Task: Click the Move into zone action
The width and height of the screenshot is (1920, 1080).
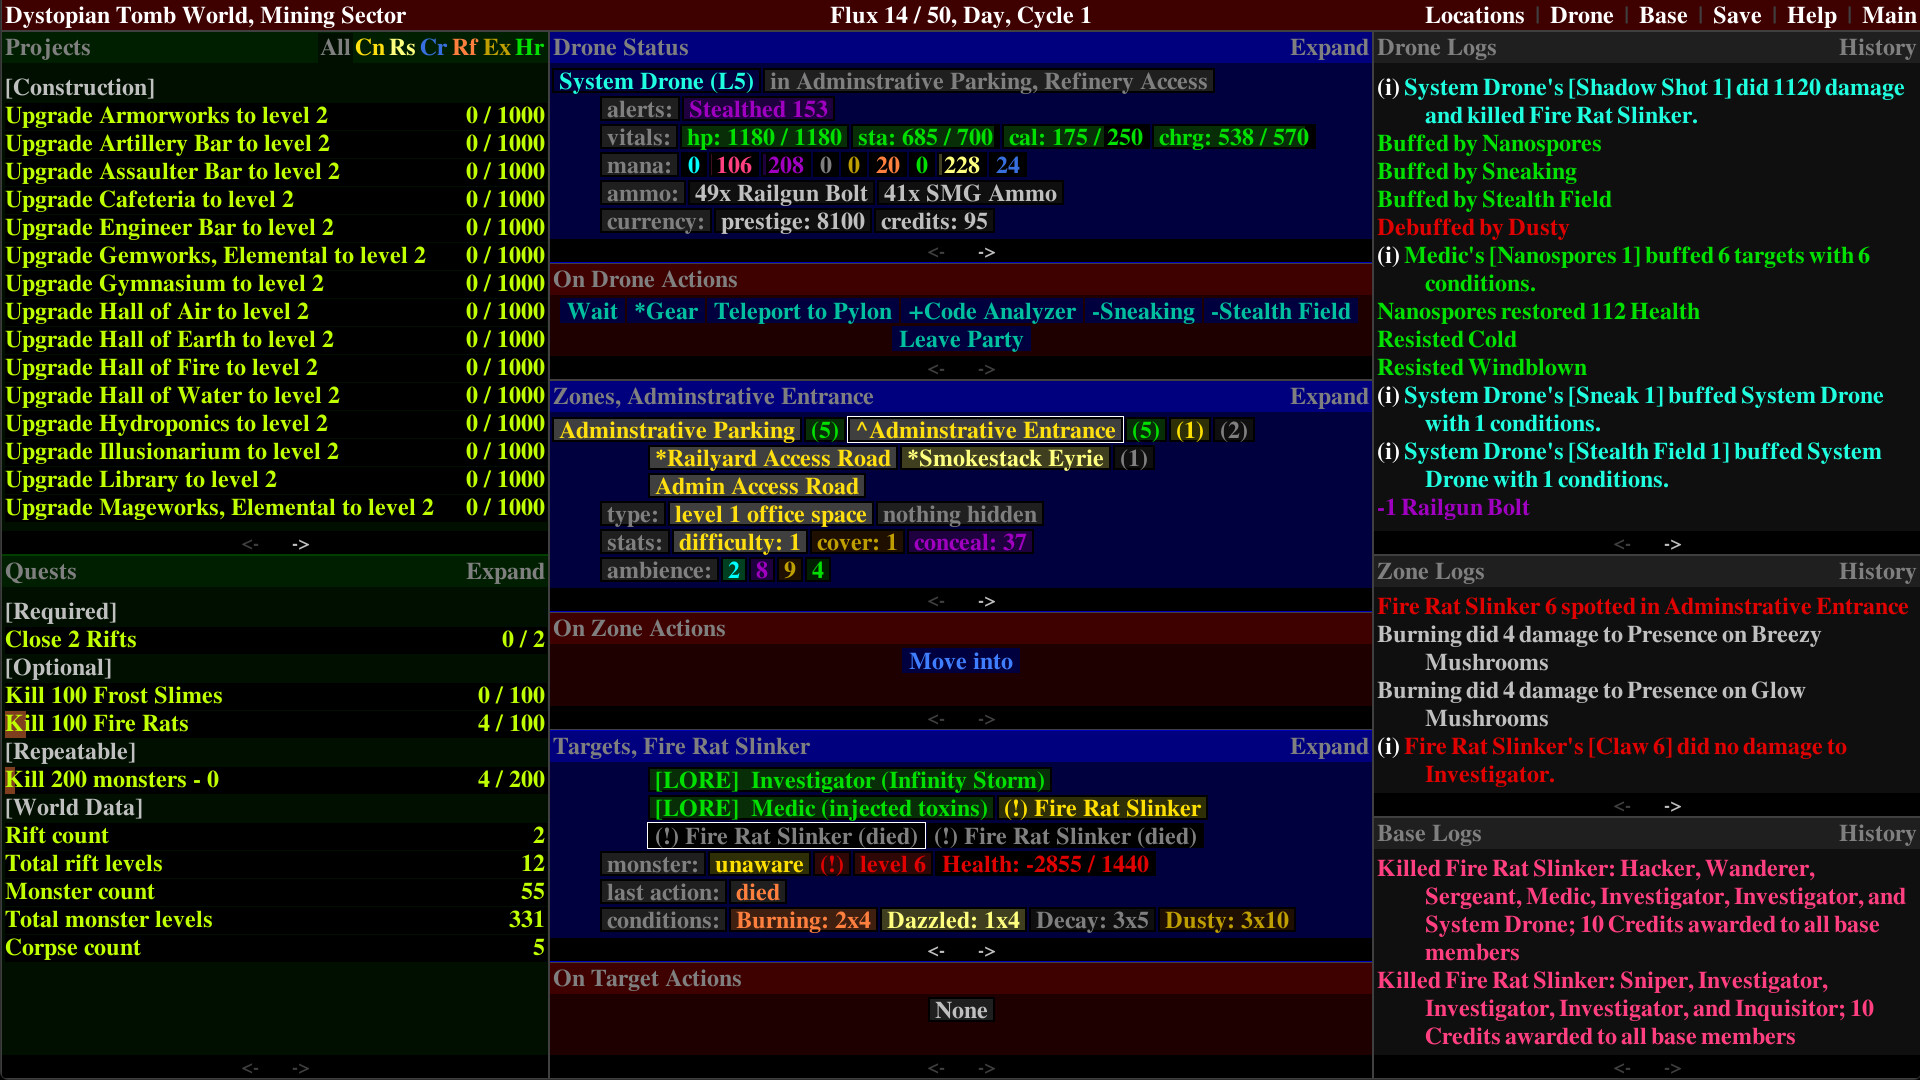Action: pyautogui.click(x=960, y=661)
